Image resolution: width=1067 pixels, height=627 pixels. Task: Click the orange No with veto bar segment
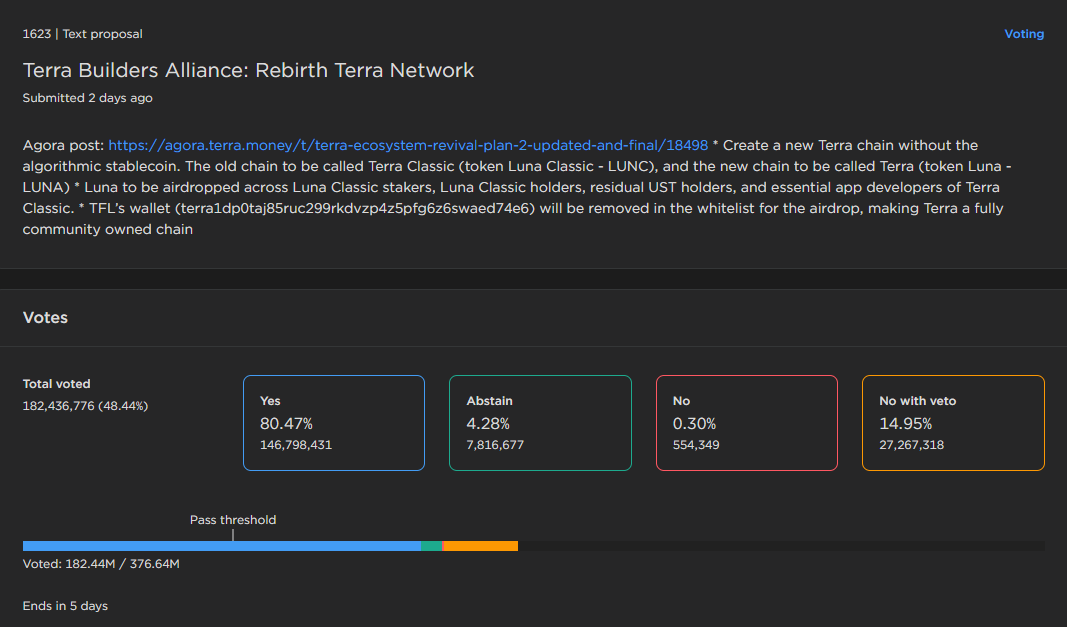[x=480, y=546]
